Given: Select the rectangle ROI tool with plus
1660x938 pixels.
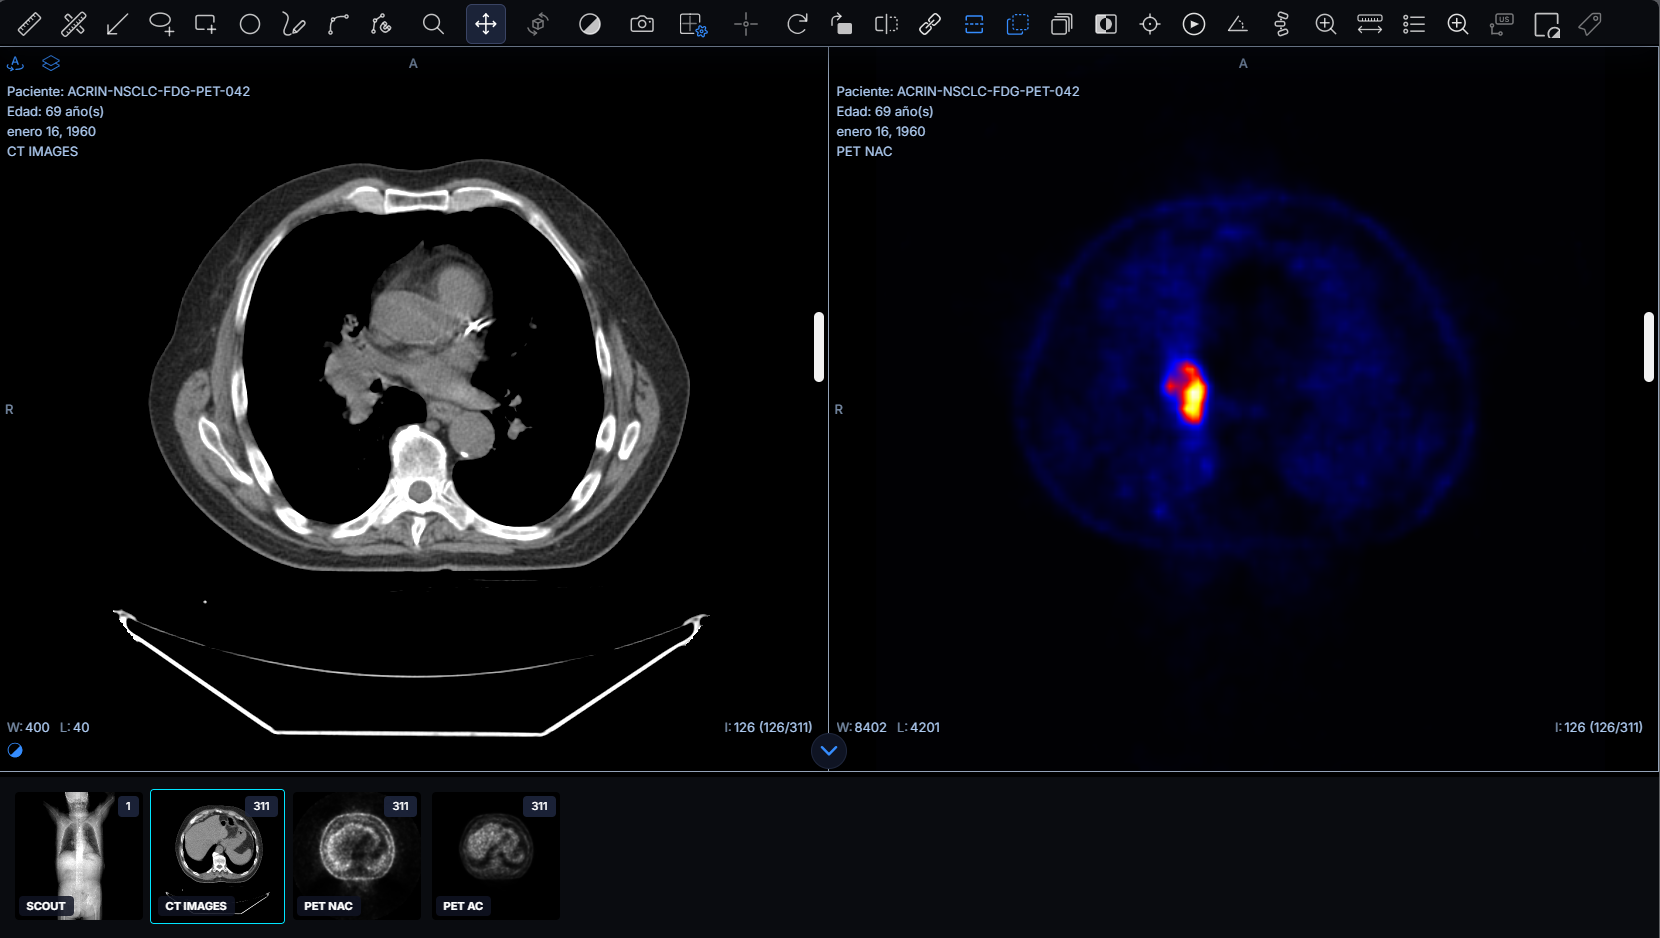Looking at the screenshot, I should (205, 24).
